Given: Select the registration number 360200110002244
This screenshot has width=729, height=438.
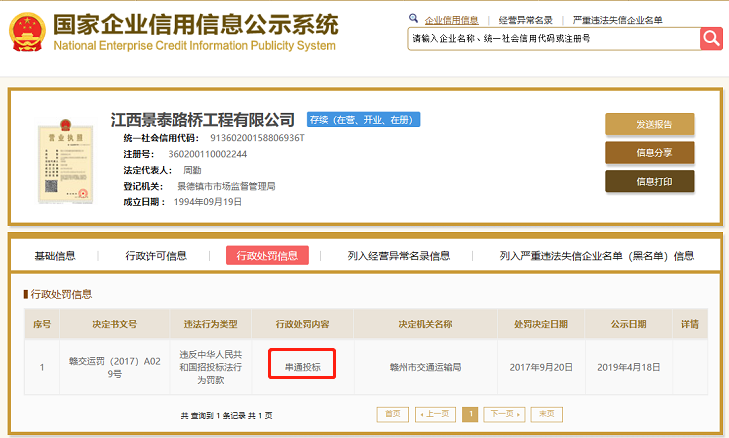Looking at the screenshot, I should [207, 154].
